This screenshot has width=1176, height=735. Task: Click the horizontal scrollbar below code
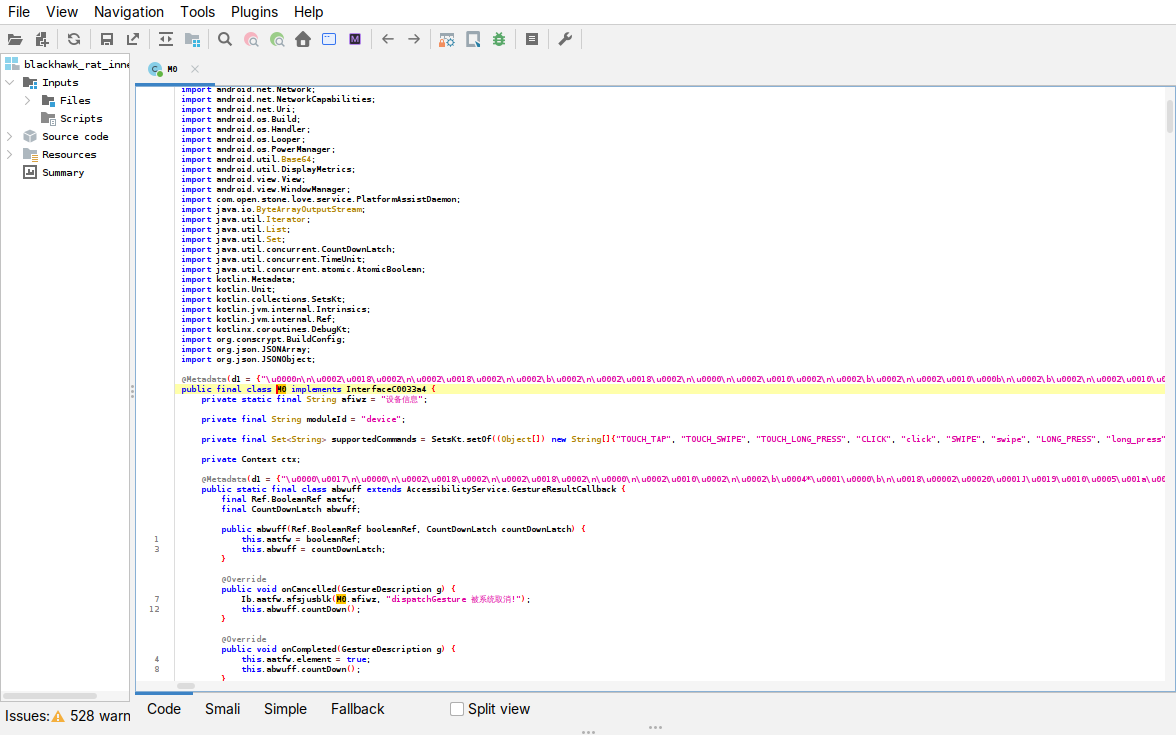click(186, 686)
